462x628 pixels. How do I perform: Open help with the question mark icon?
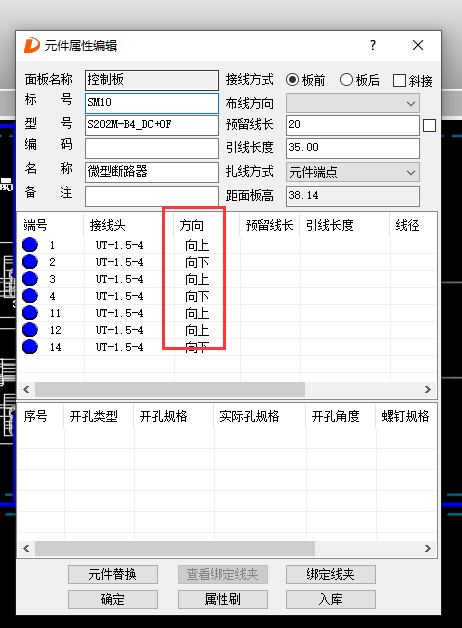pyautogui.click(x=373, y=45)
